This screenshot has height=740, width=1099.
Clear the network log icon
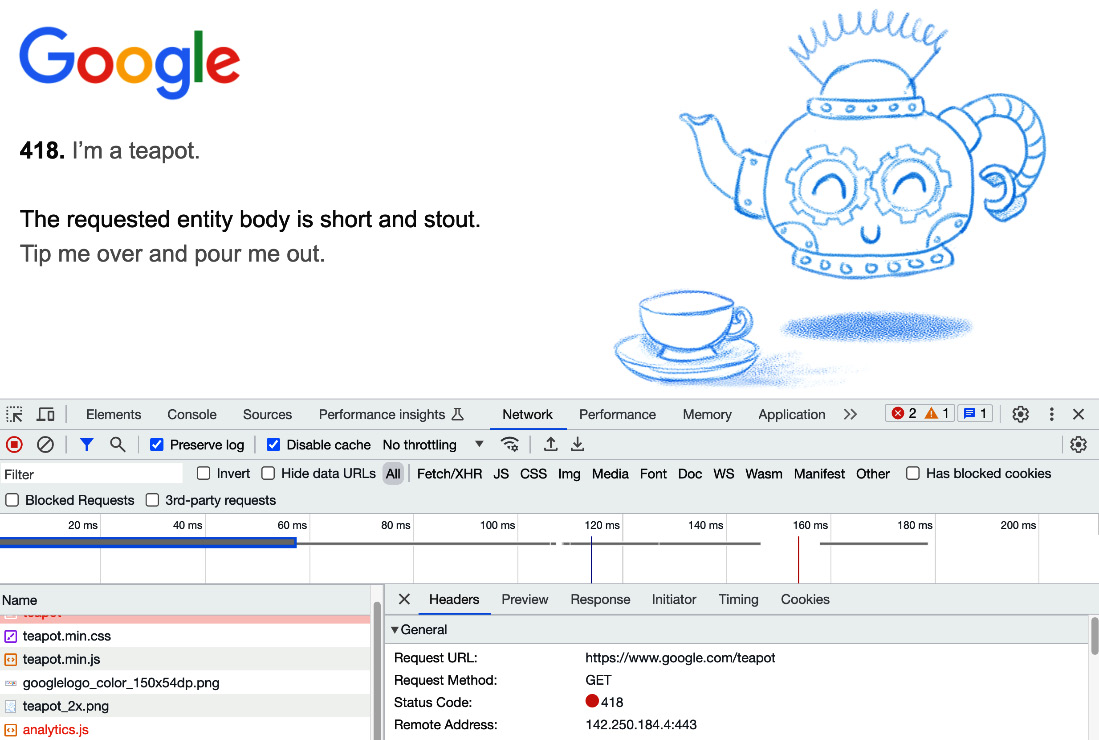pyautogui.click(x=46, y=444)
